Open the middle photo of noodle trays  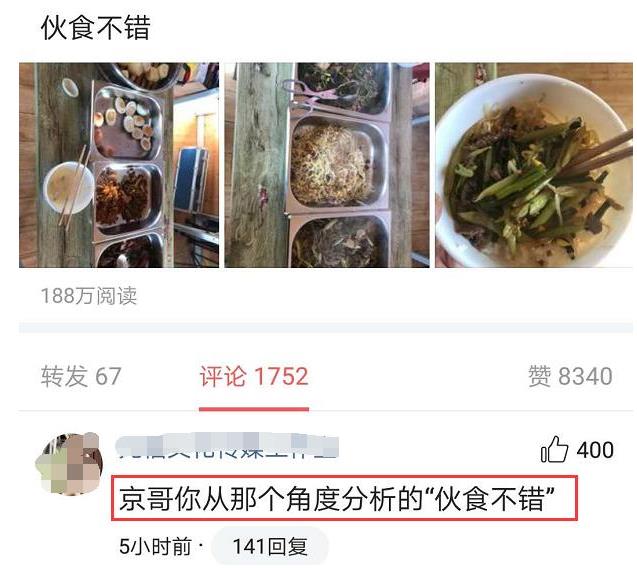(327, 165)
